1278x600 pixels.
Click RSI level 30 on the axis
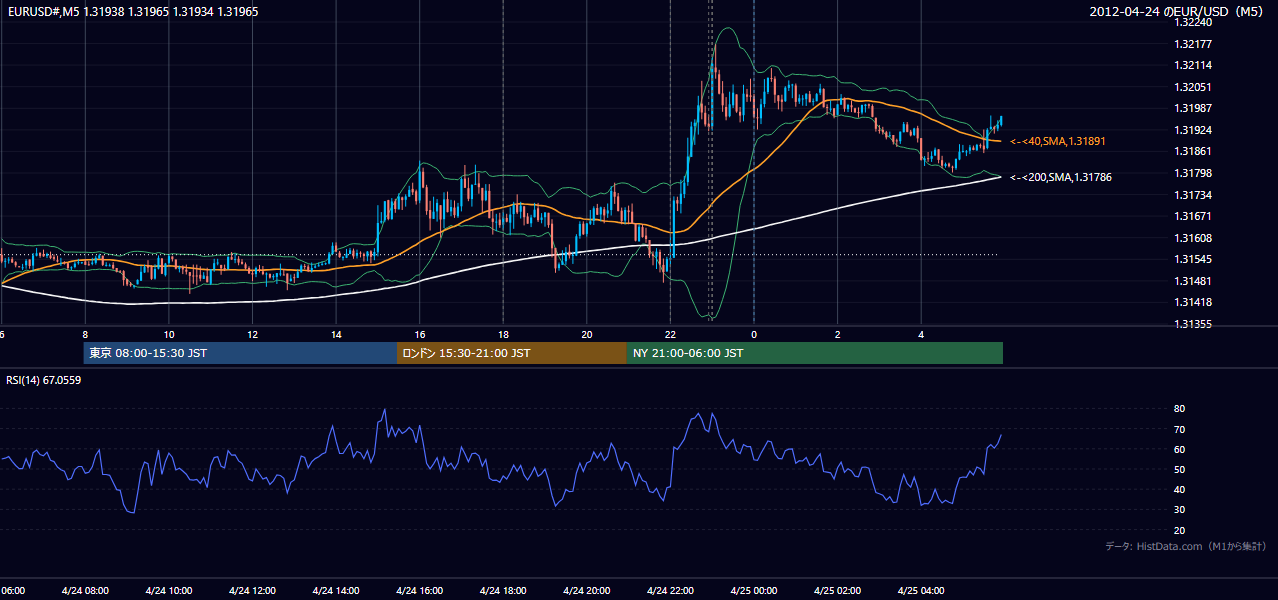click(1179, 510)
